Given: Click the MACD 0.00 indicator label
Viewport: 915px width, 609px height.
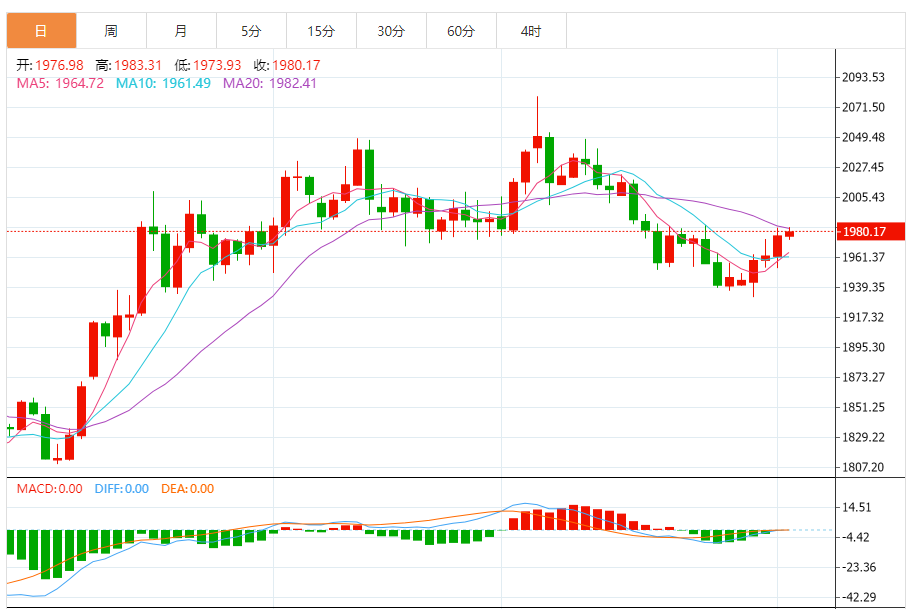Looking at the screenshot, I should 50,489.
